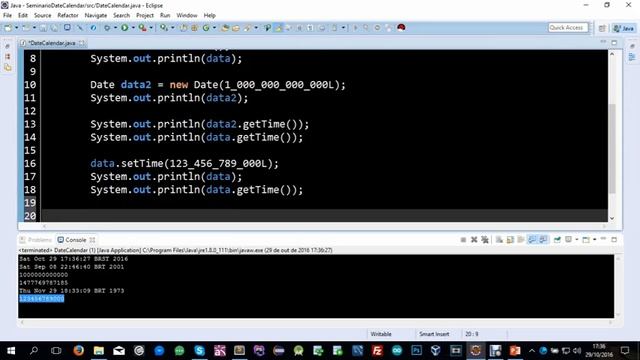
Task: Click the New Java Class icon
Action: click(206, 28)
